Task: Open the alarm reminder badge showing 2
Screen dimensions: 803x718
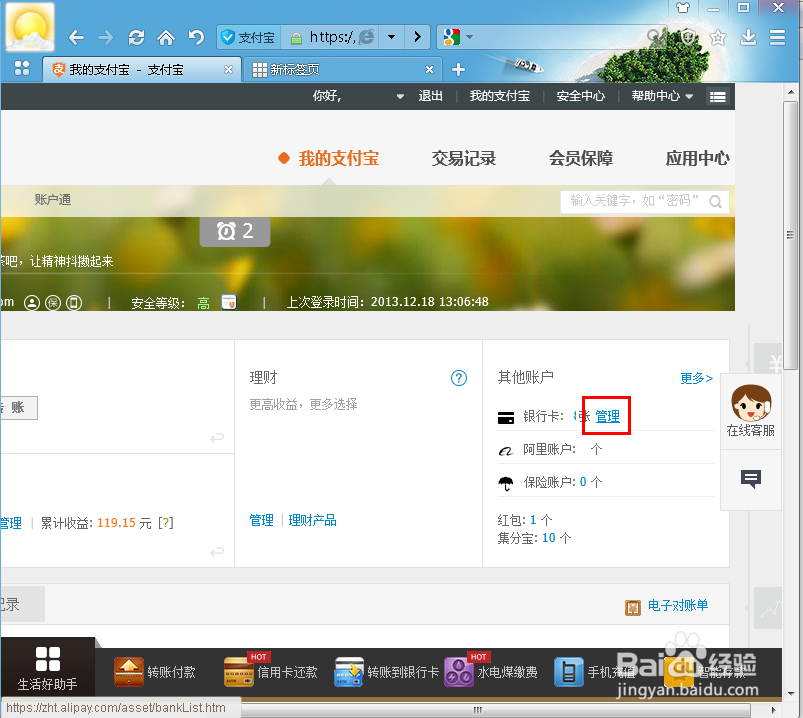Action: tap(235, 231)
